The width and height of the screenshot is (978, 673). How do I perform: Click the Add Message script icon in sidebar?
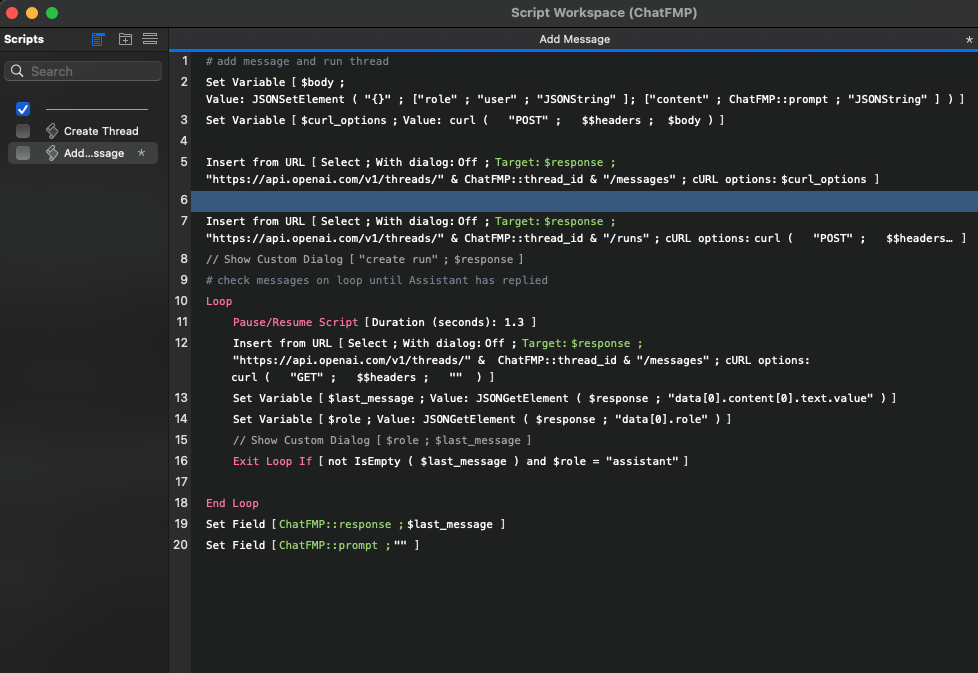coord(52,153)
